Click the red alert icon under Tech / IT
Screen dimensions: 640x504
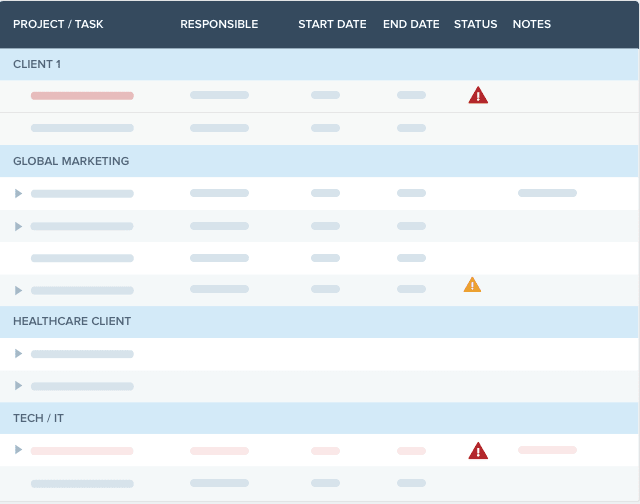[478, 451]
